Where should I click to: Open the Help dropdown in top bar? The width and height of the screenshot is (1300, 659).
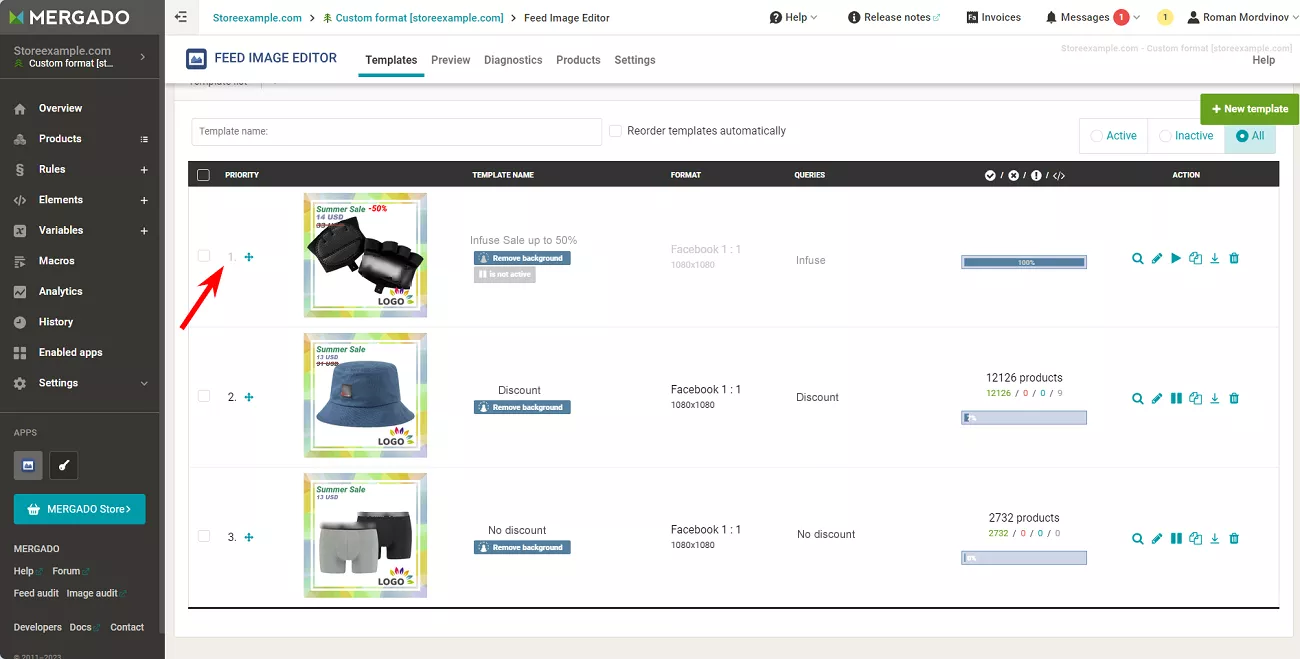click(793, 17)
